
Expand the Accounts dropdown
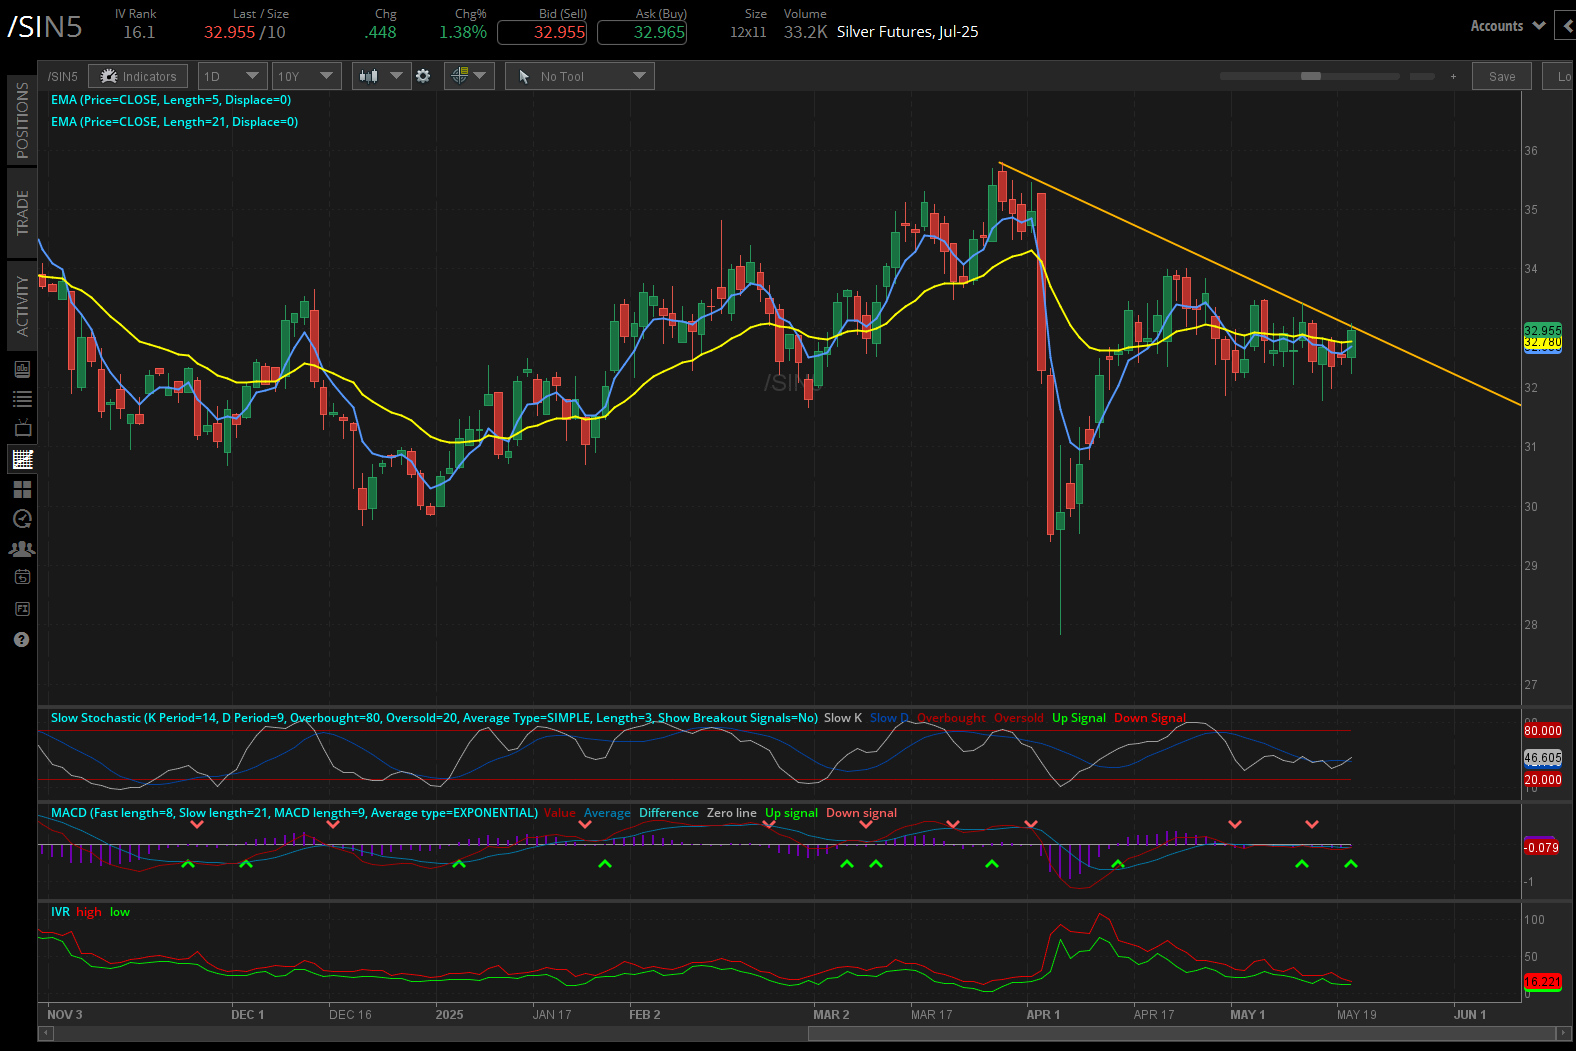[1507, 26]
